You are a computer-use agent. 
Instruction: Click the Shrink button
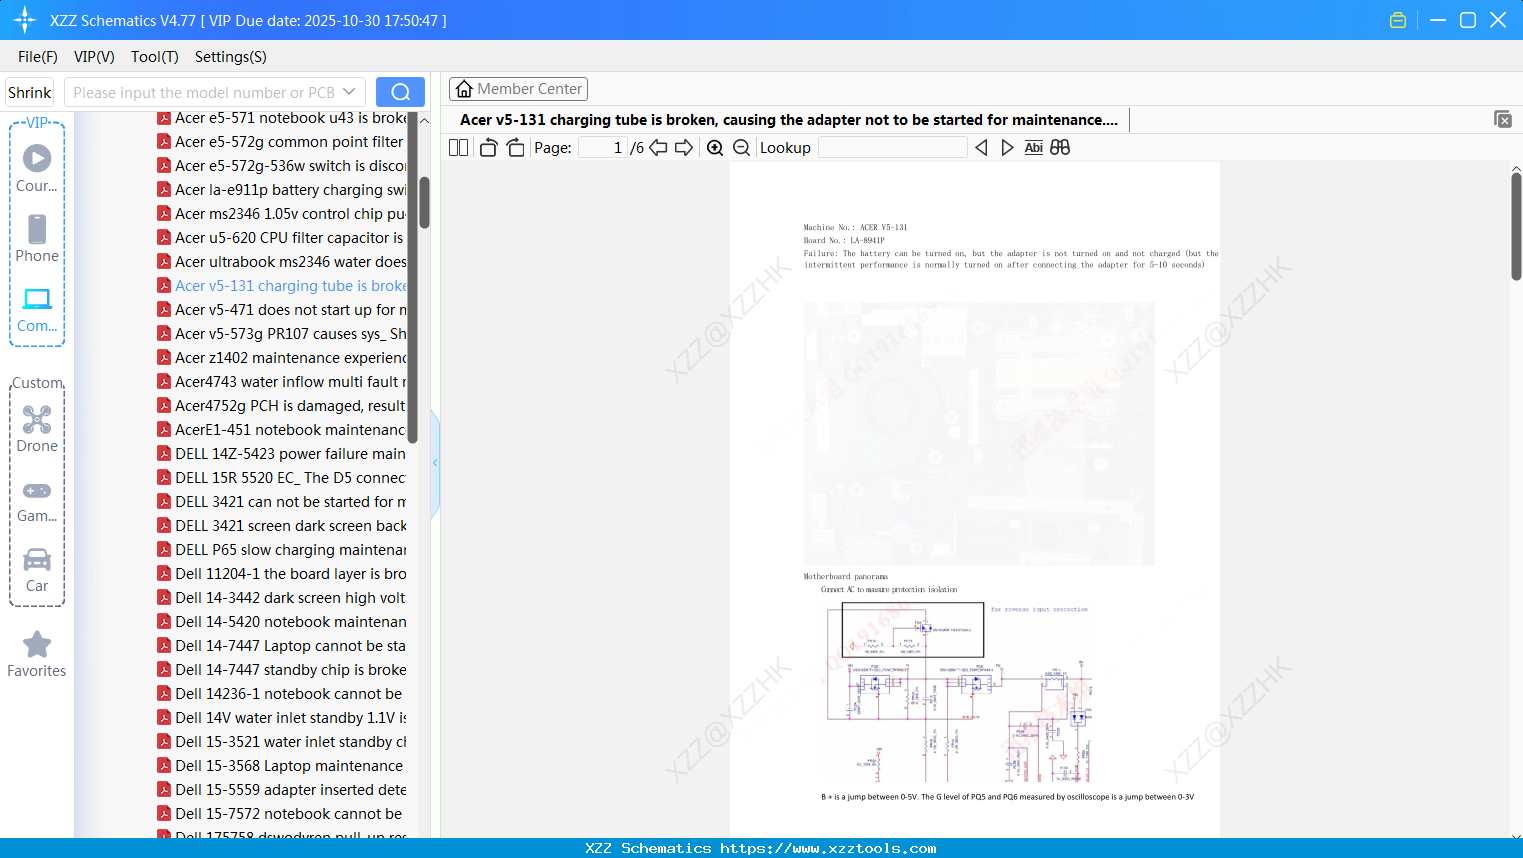(30, 92)
